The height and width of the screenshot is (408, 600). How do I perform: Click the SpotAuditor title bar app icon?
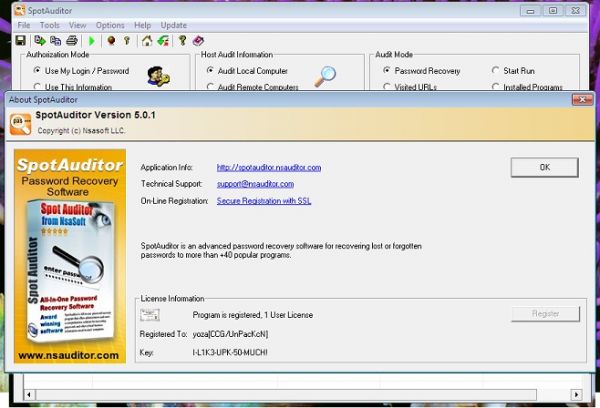(20, 10)
